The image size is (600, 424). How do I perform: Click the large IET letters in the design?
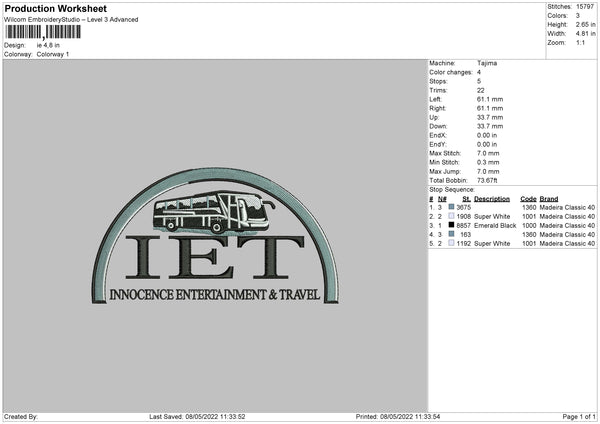(x=215, y=257)
